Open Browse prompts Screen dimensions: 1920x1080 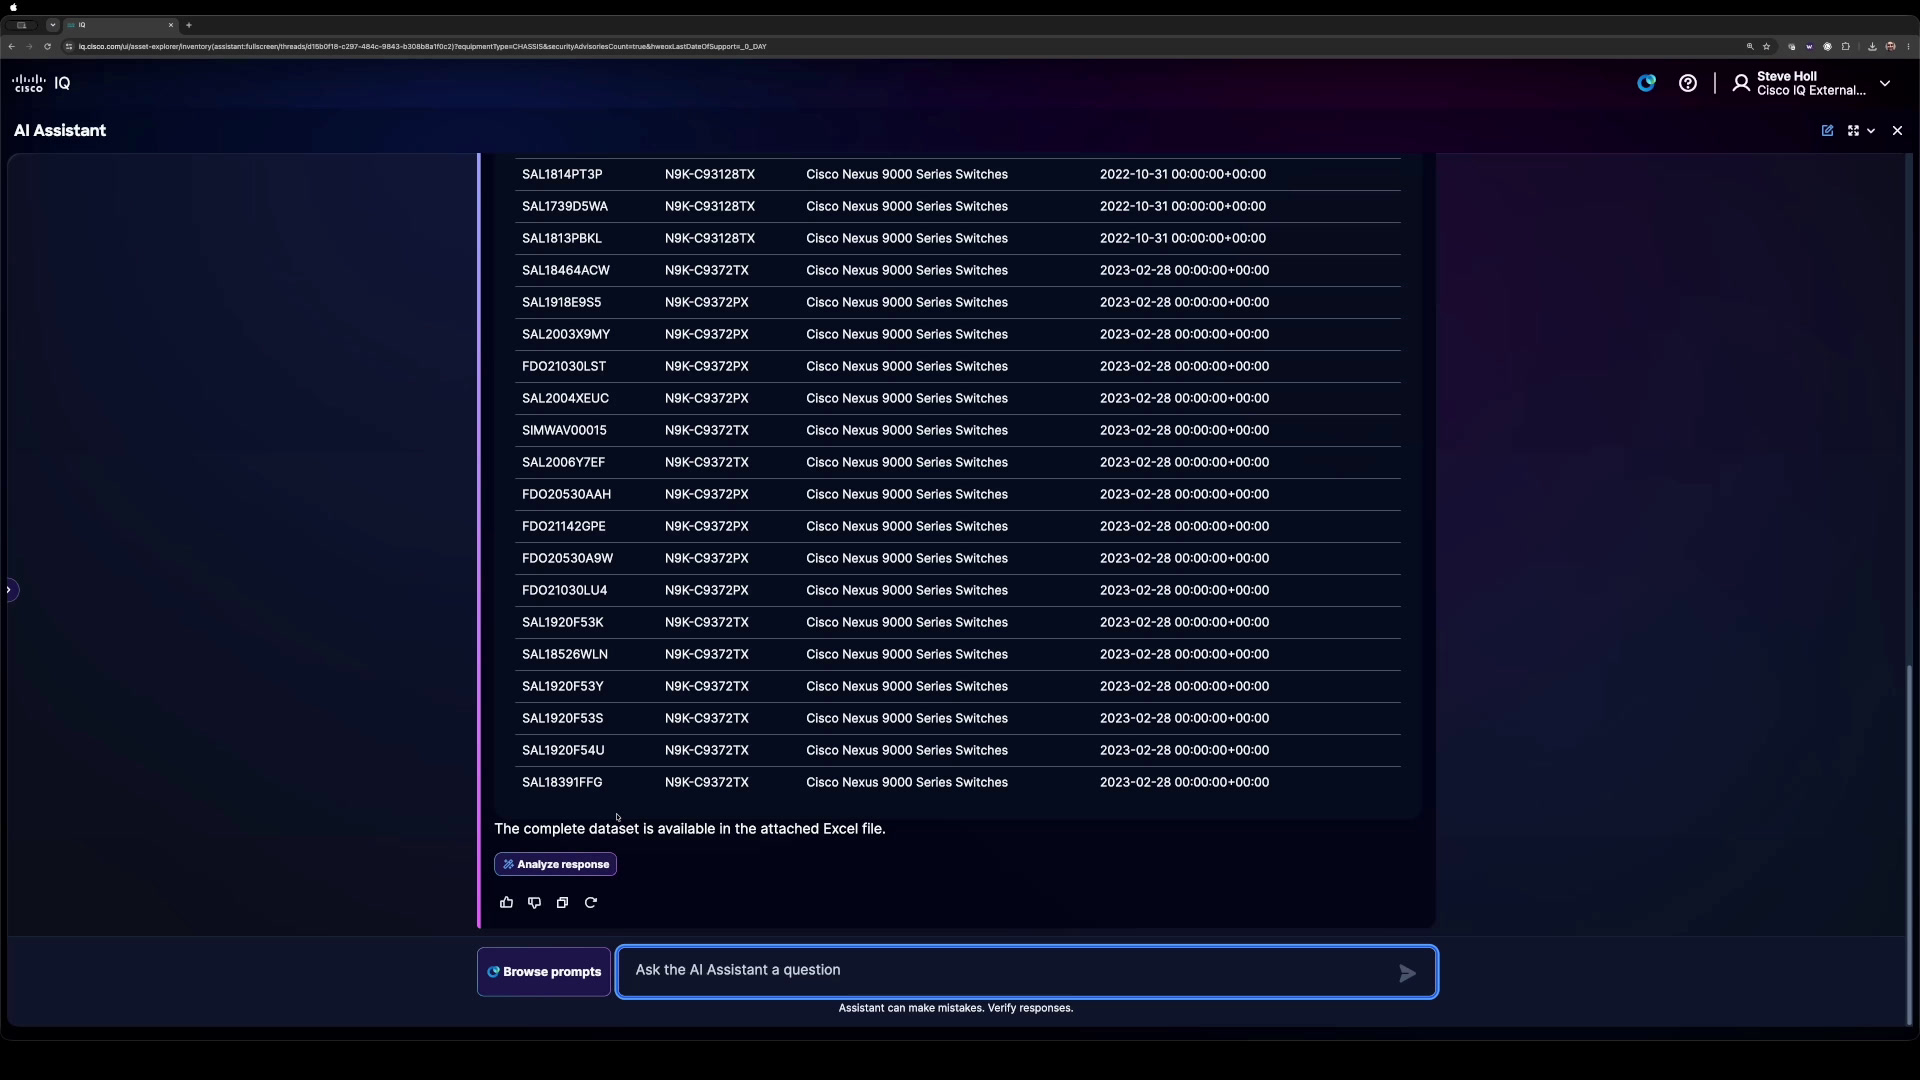tap(544, 972)
